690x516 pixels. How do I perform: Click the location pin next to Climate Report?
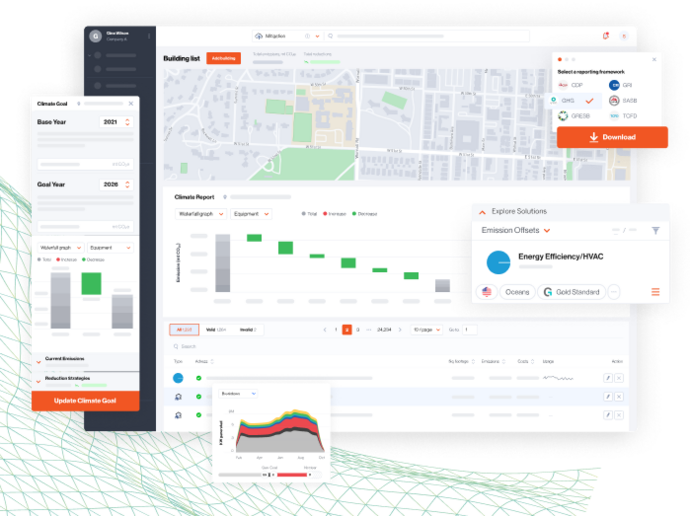click(x=225, y=197)
